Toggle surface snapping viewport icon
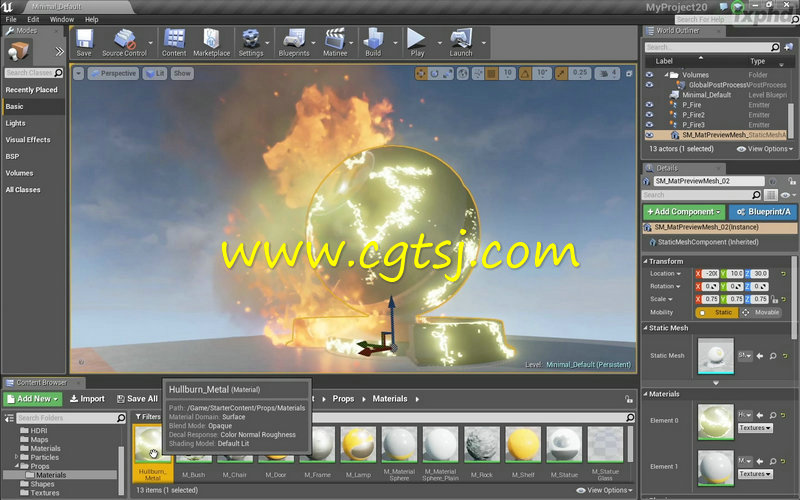Screen dimensions: 800x500 pyautogui.click(x=478, y=73)
